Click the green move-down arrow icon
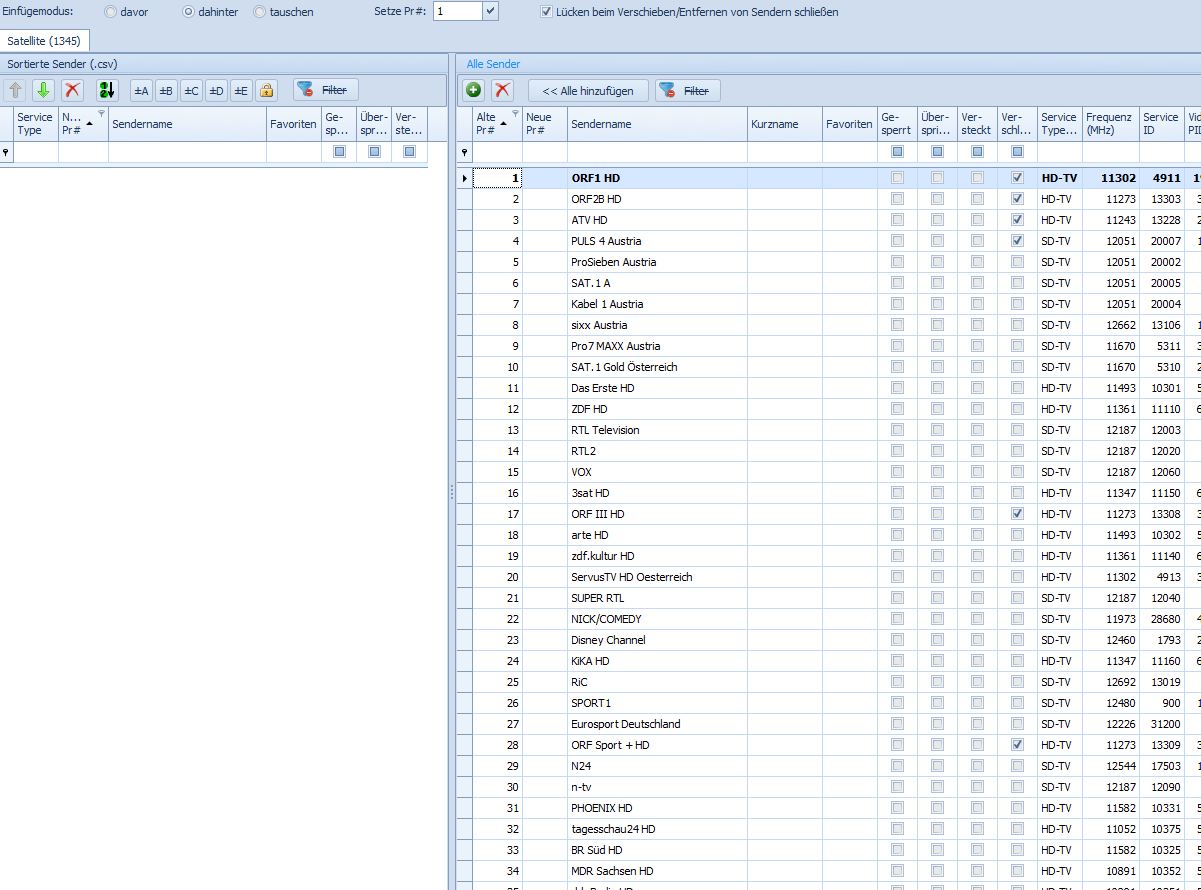The width and height of the screenshot is (1201, 890). tap(43, 90)
